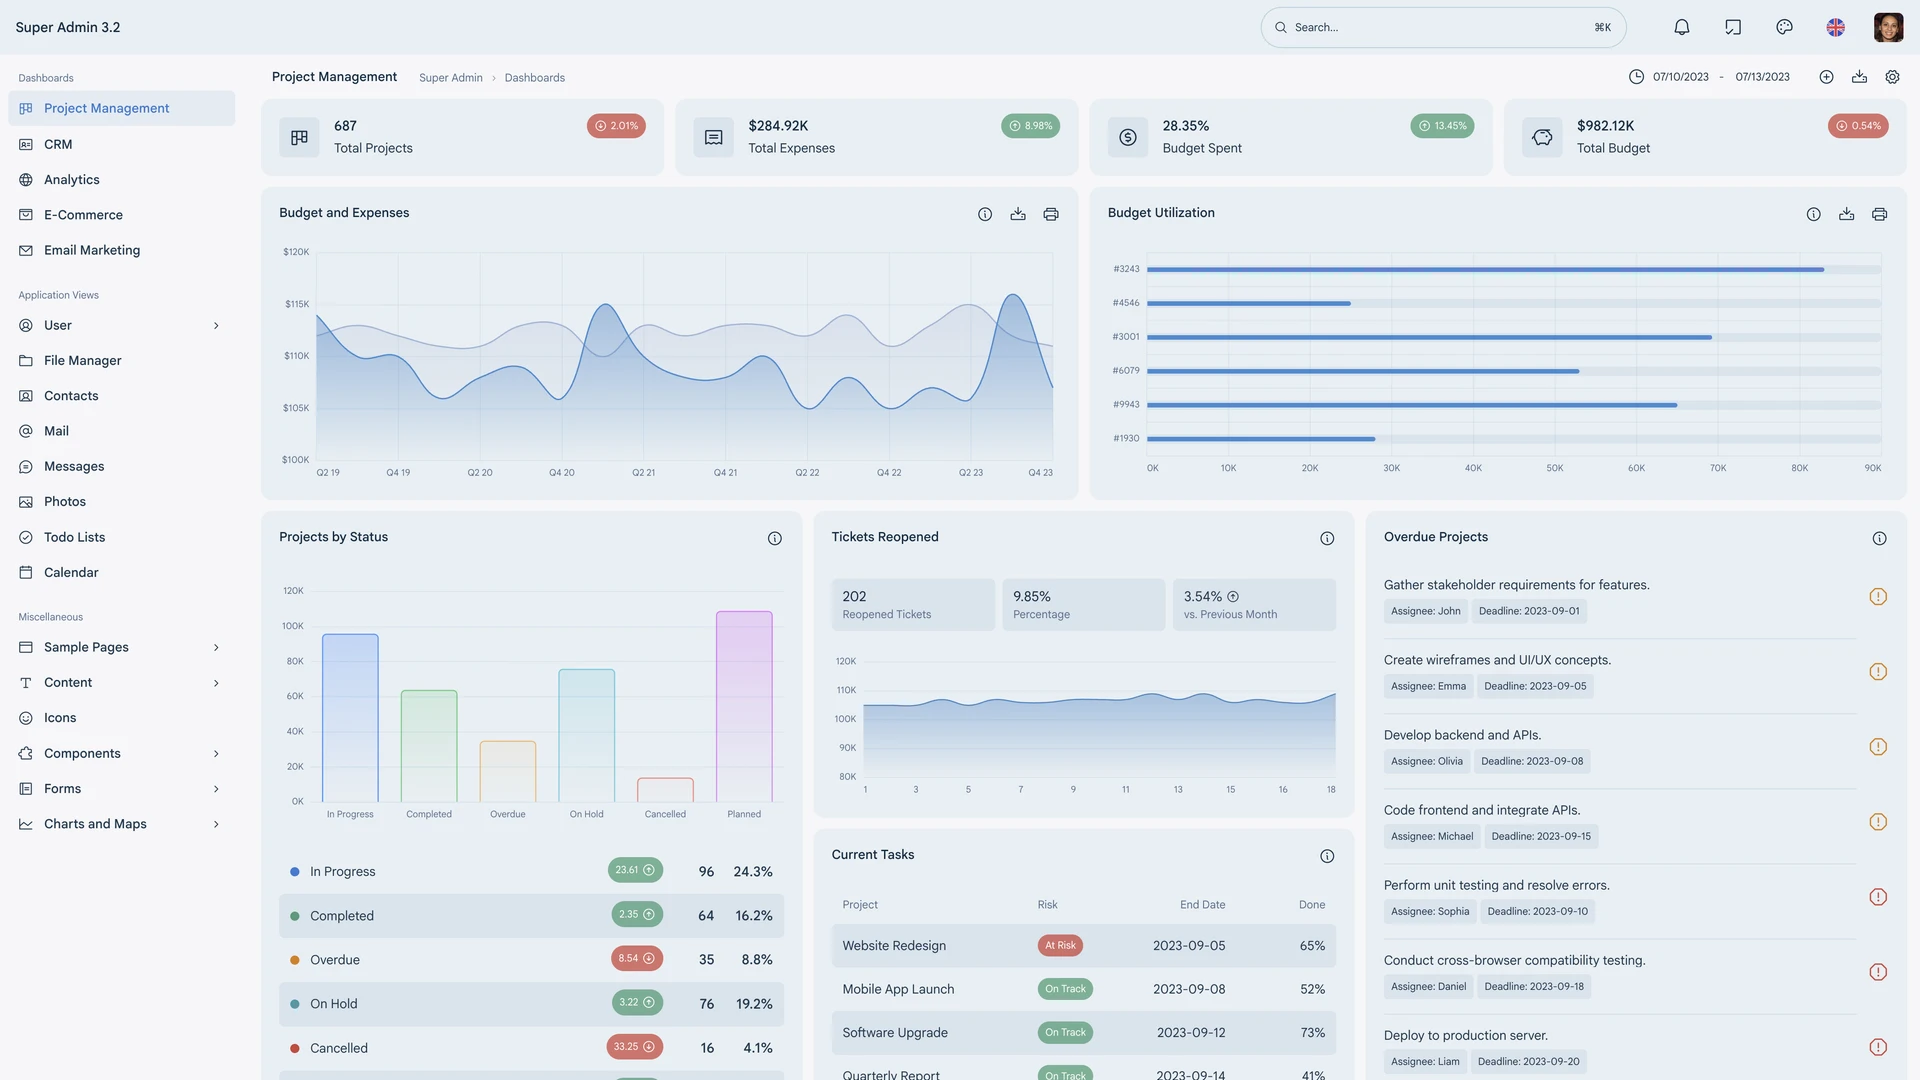Open the chat messages icon in header
This screenshot has width=1920, height=1080.
coord(1733,27)
